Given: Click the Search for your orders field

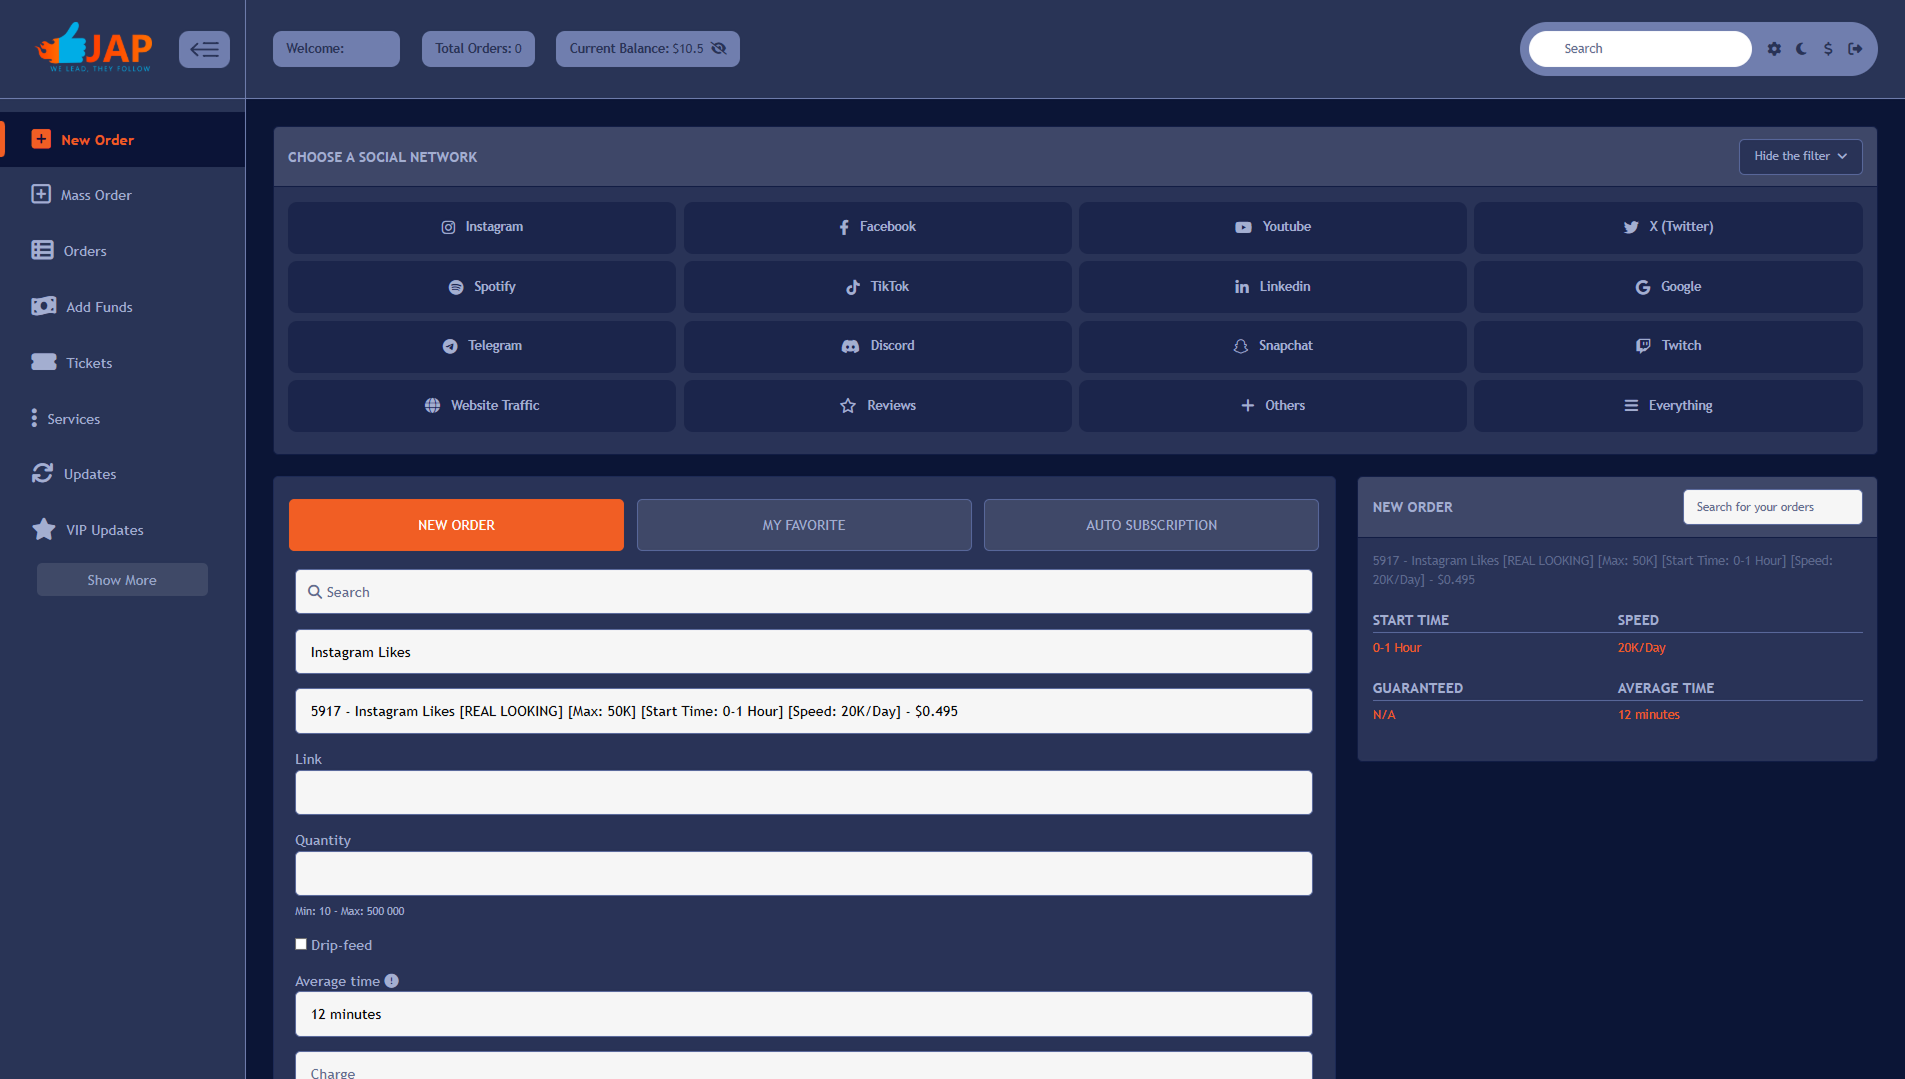Looking at the screenshot, I should (x=1772, y=507).
